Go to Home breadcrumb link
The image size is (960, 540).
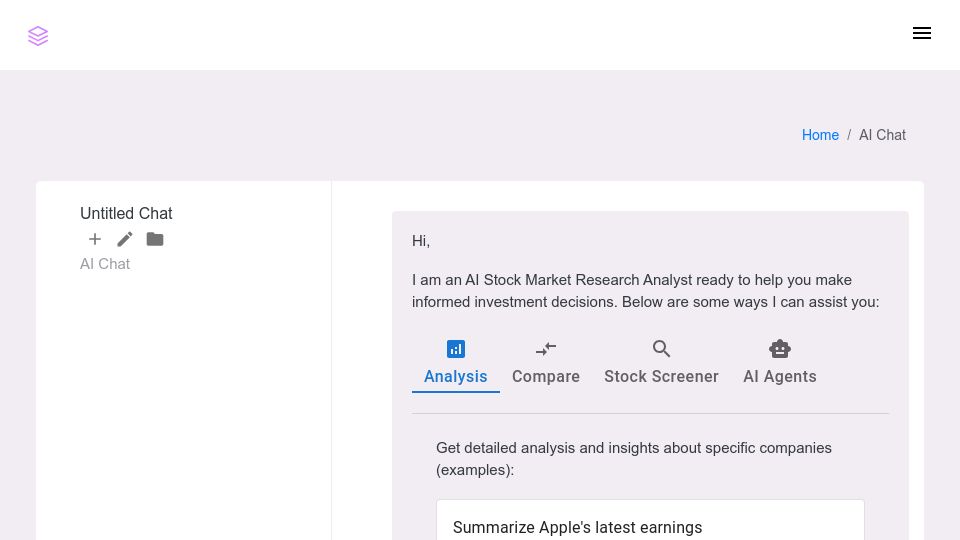(x=820, y=135)
